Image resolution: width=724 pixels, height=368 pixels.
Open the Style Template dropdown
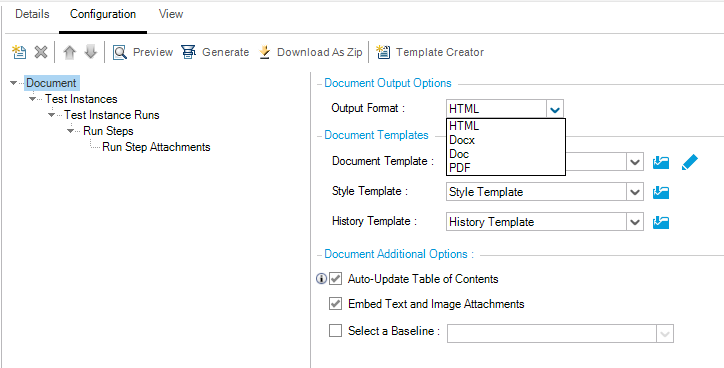(635, 192)
